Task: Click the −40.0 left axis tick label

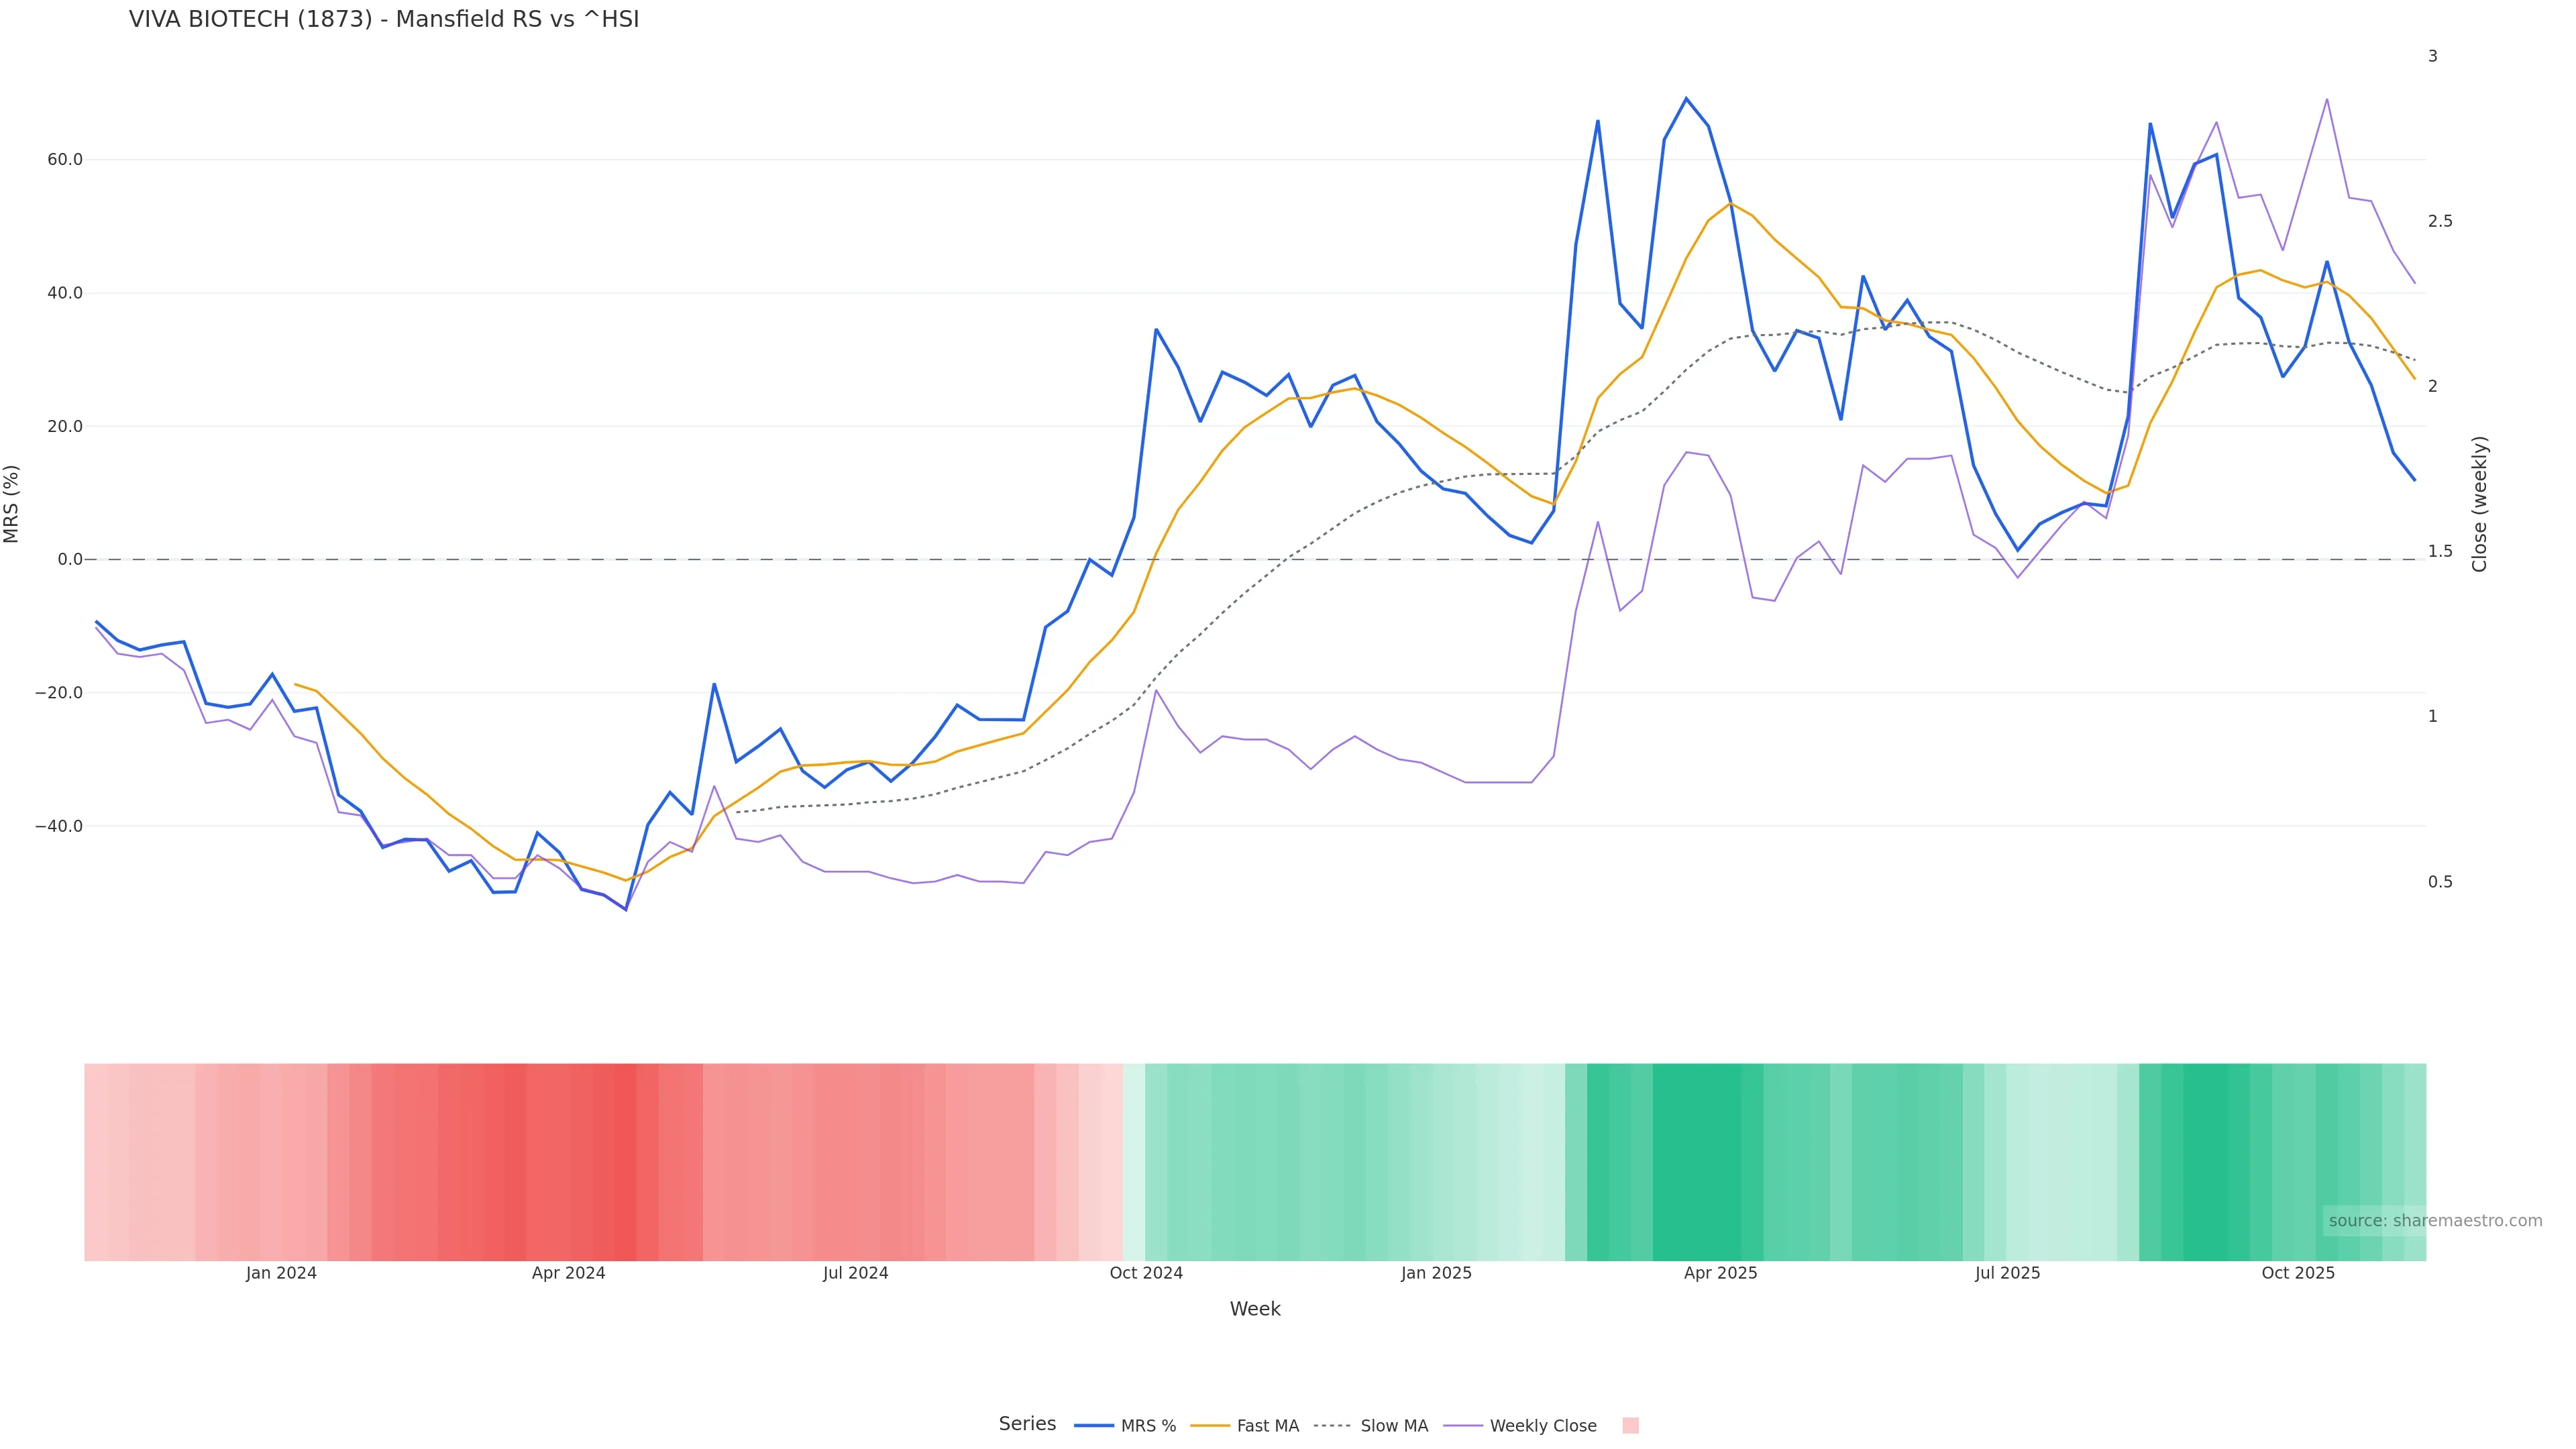Action: point(59,827)
